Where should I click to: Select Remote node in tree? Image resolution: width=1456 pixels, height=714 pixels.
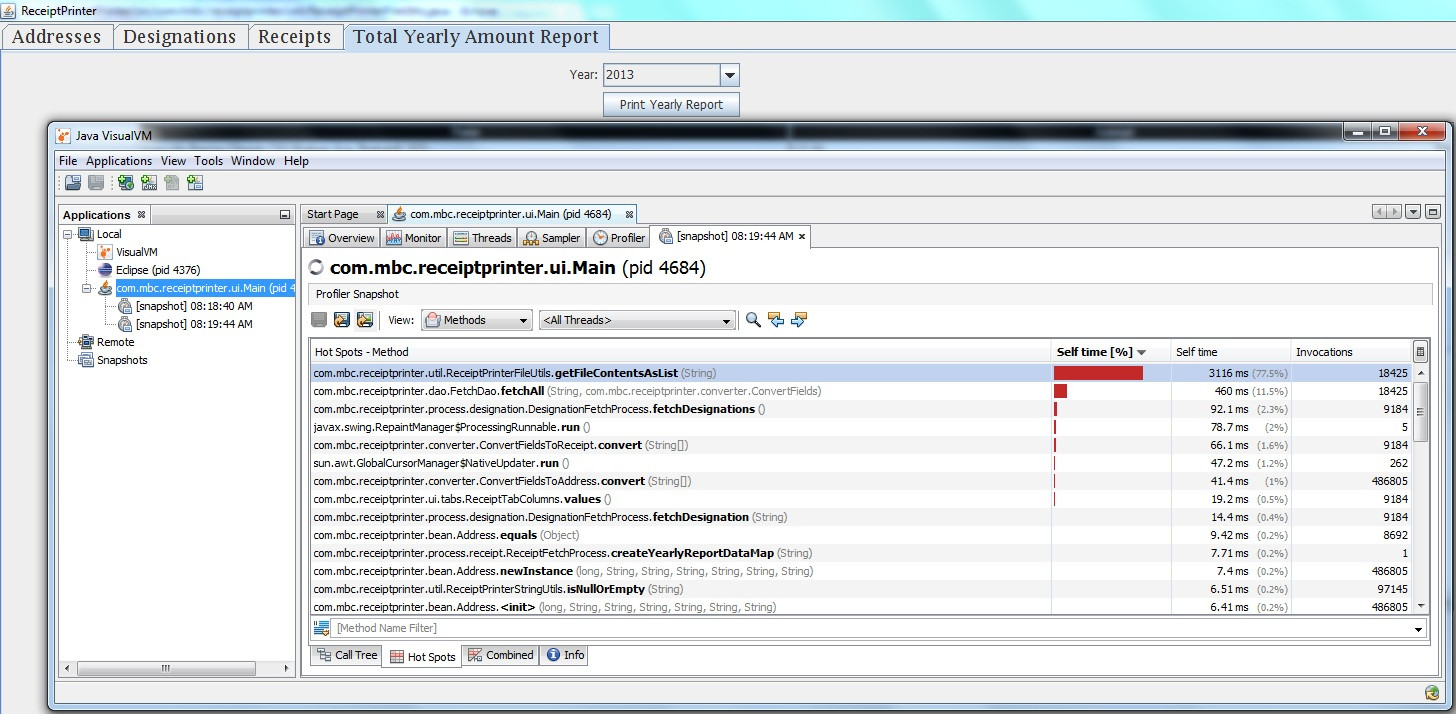(x=106, y=342)
